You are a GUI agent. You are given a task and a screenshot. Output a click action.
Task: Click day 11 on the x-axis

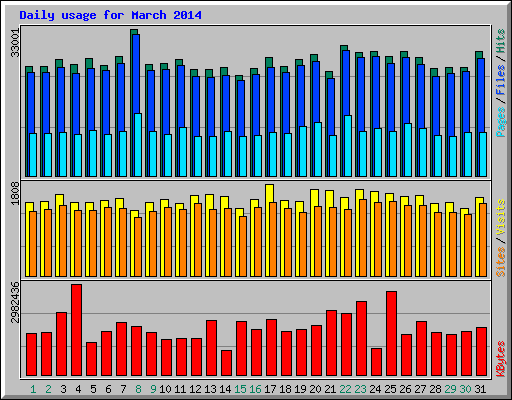coord(180,389)
